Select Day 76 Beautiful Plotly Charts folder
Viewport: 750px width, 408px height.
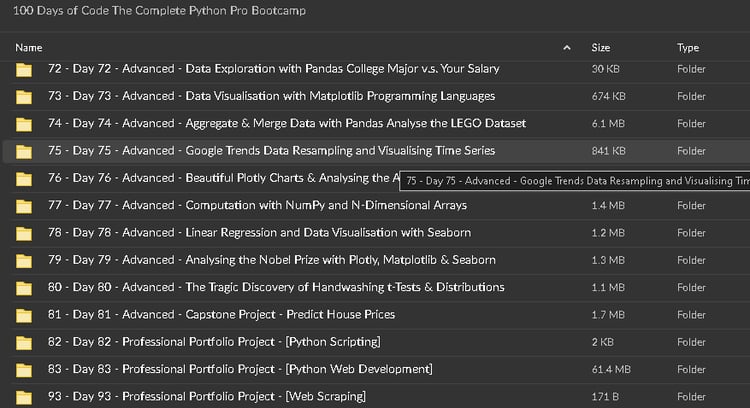point(220,178)
